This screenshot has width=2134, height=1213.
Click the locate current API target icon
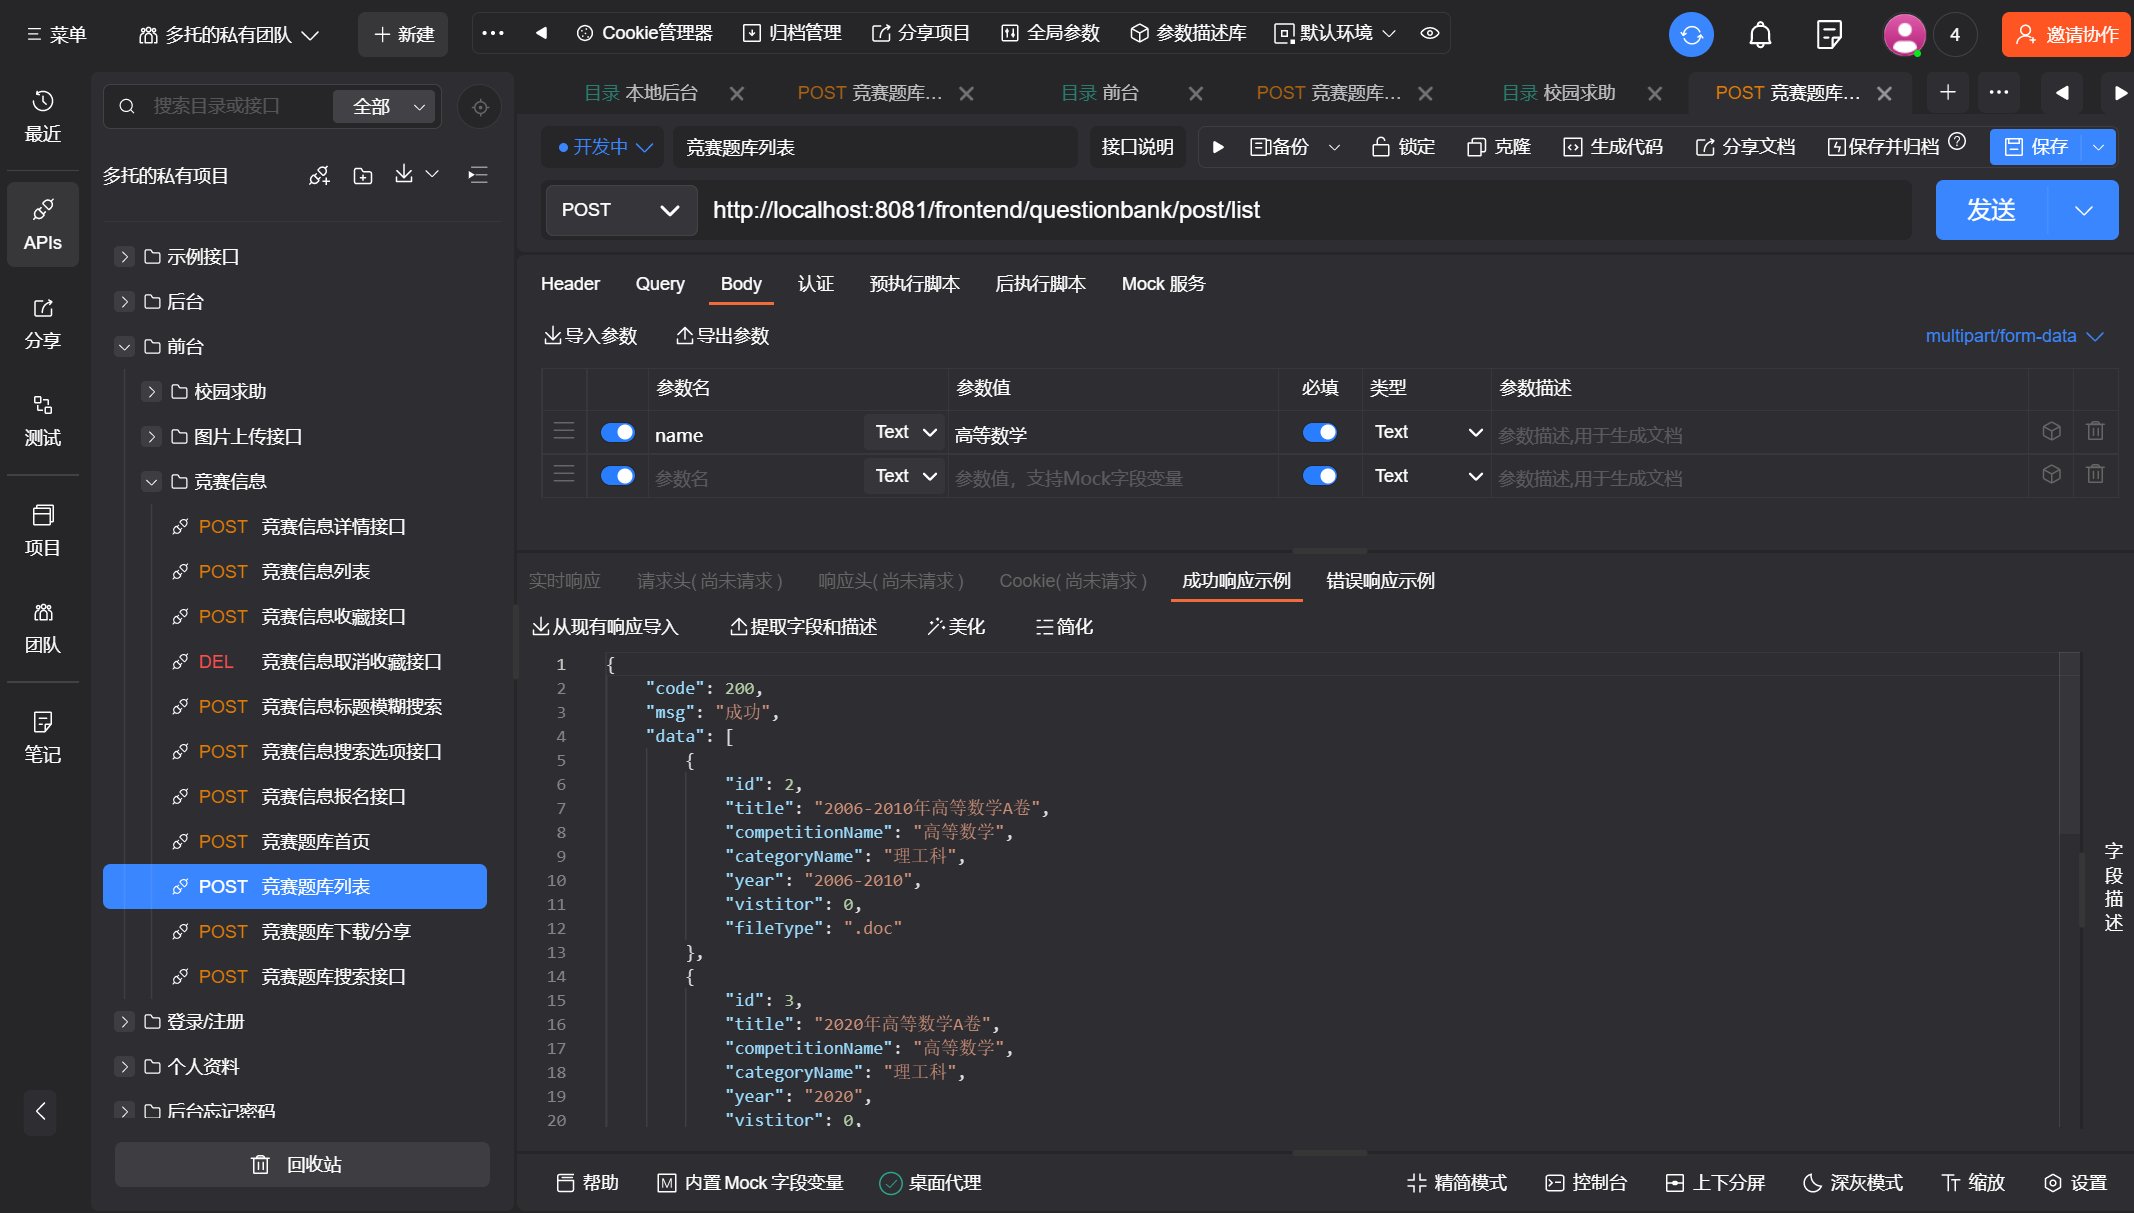coord(480,107)
